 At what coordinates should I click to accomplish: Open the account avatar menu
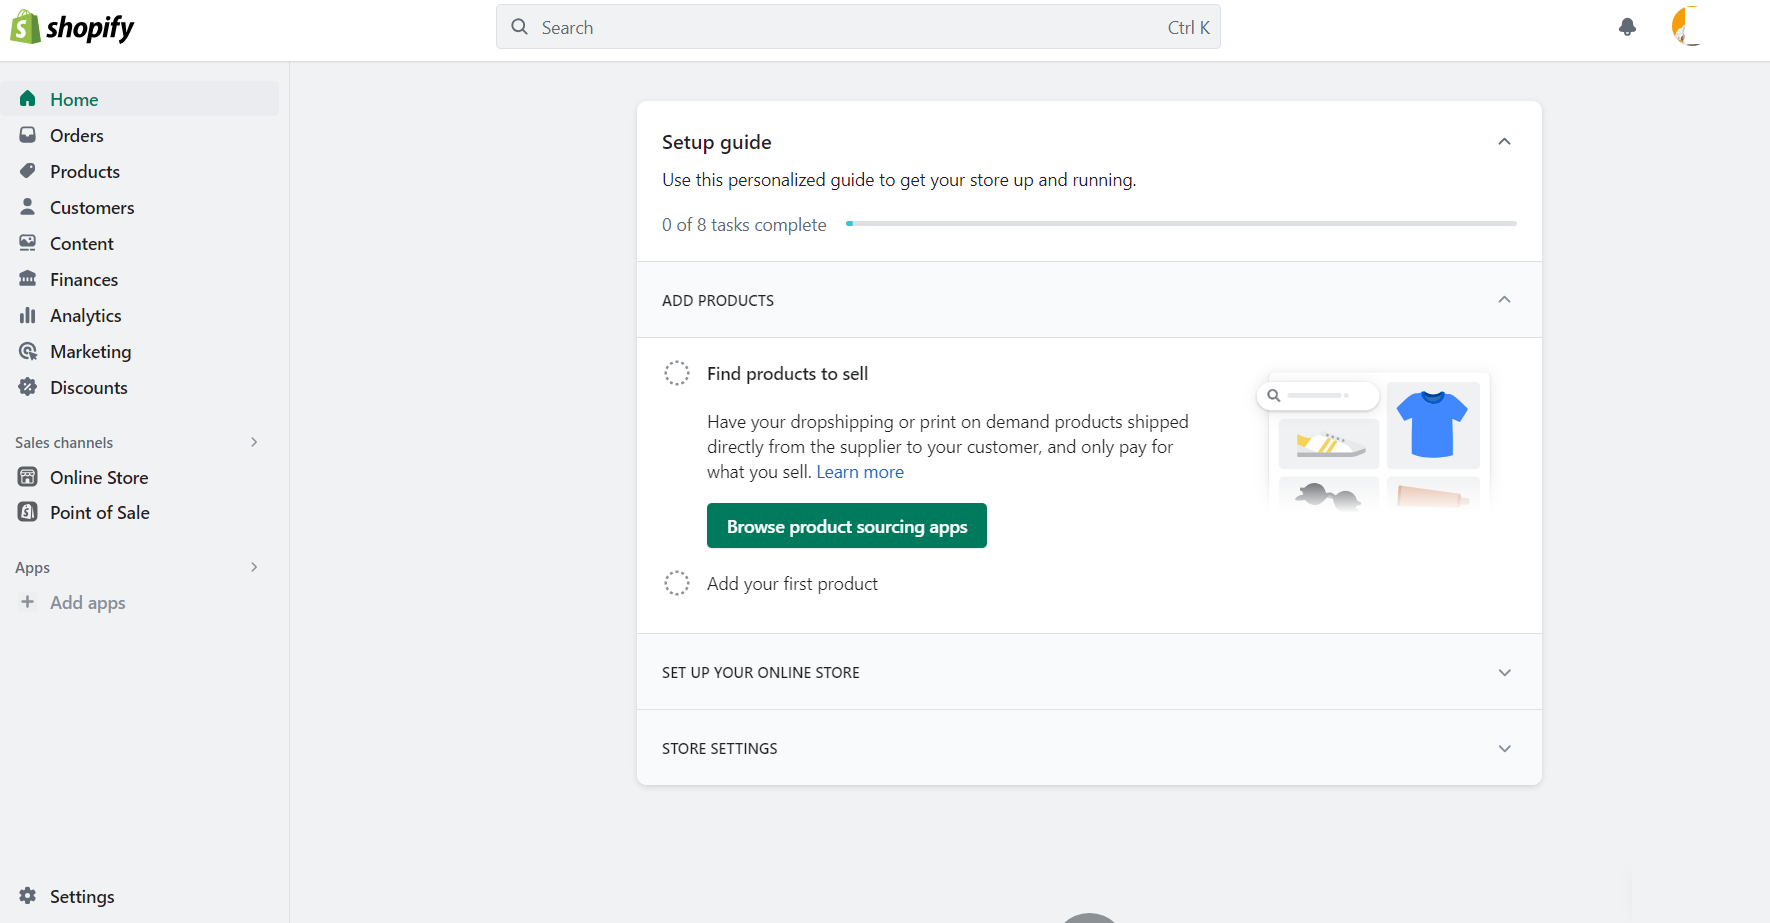coord(1687,26)
